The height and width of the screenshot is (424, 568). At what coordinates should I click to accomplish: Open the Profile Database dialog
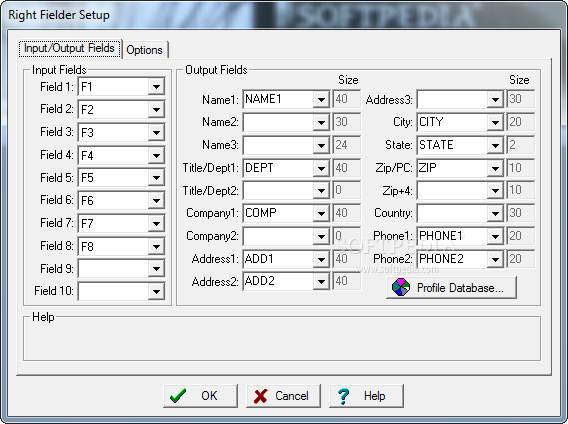coord(451,287)
